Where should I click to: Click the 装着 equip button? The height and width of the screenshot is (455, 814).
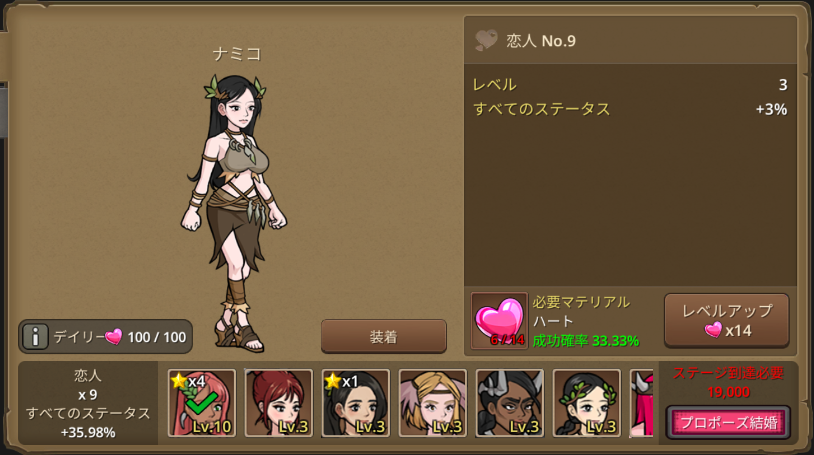(384, 337)
